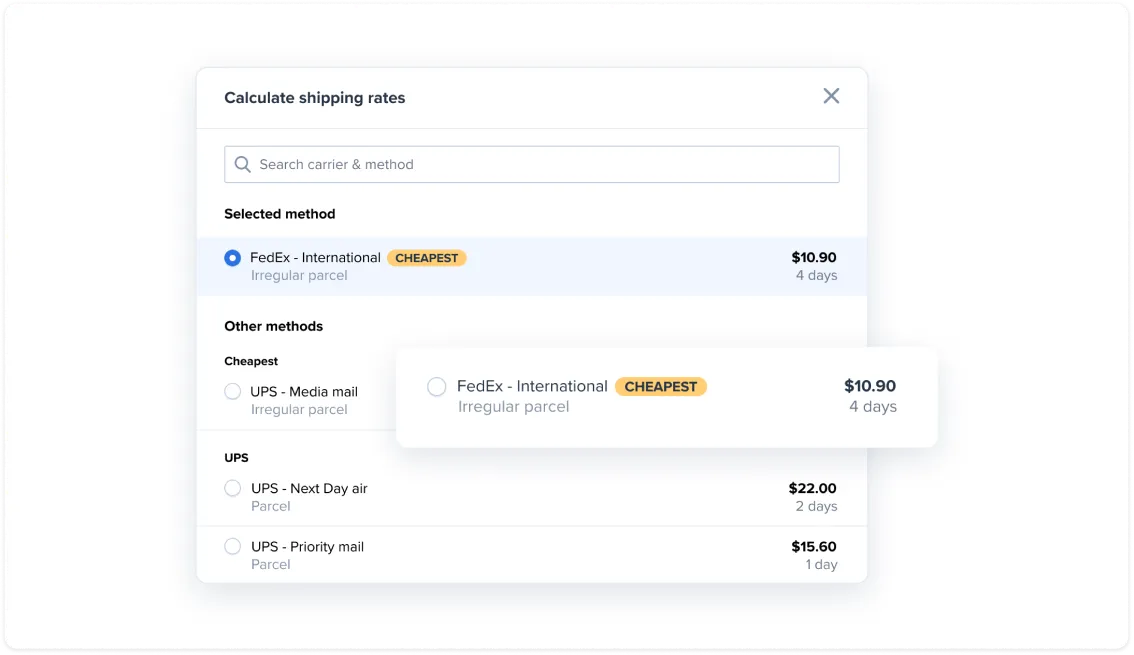Screen dimensions: 1134x655
Task: Click '4 days' in the selected method row
Action: (817, 275)
